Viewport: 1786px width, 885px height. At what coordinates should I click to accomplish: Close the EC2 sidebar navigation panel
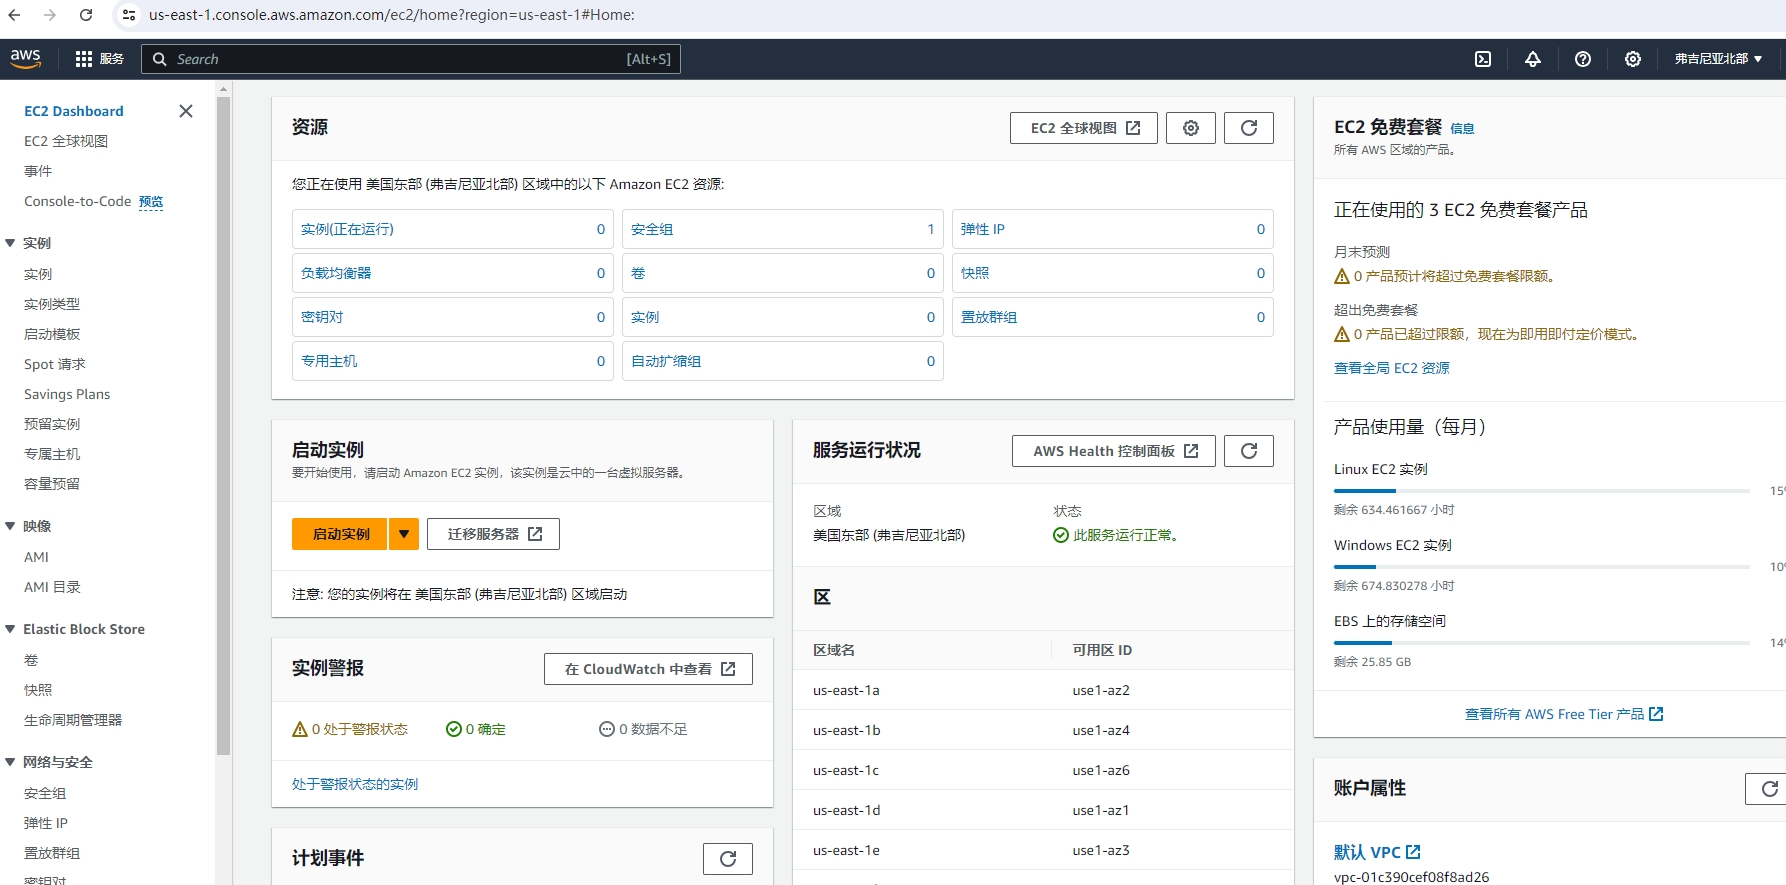click(x=186, y=111)
